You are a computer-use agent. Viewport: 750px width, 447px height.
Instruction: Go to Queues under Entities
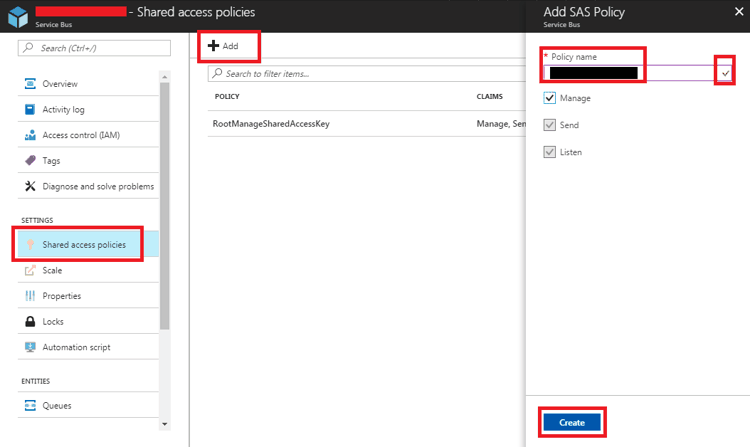click(x=57, y=406)
